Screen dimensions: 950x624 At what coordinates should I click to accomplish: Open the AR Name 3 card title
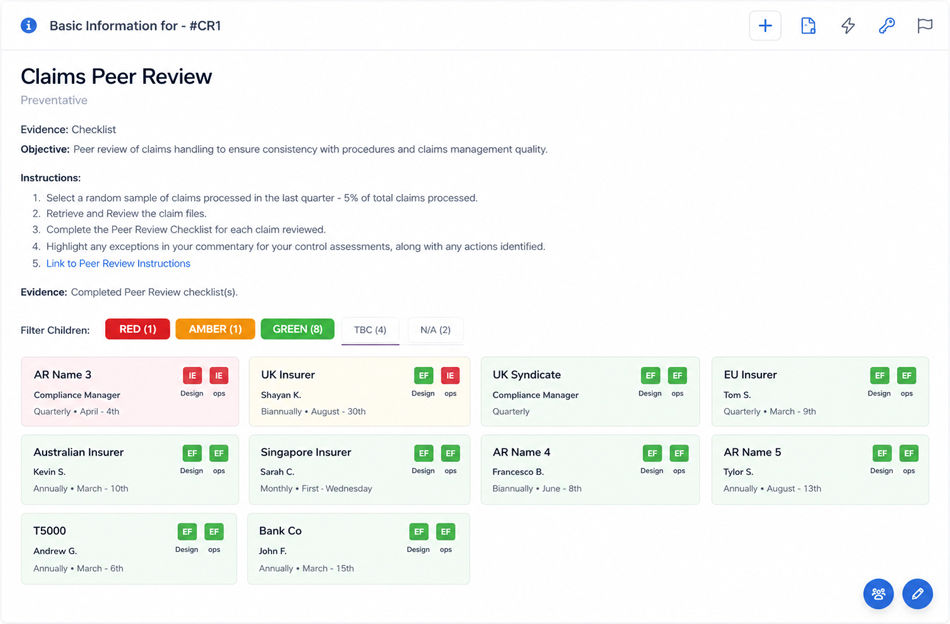[x=62, y=375]
